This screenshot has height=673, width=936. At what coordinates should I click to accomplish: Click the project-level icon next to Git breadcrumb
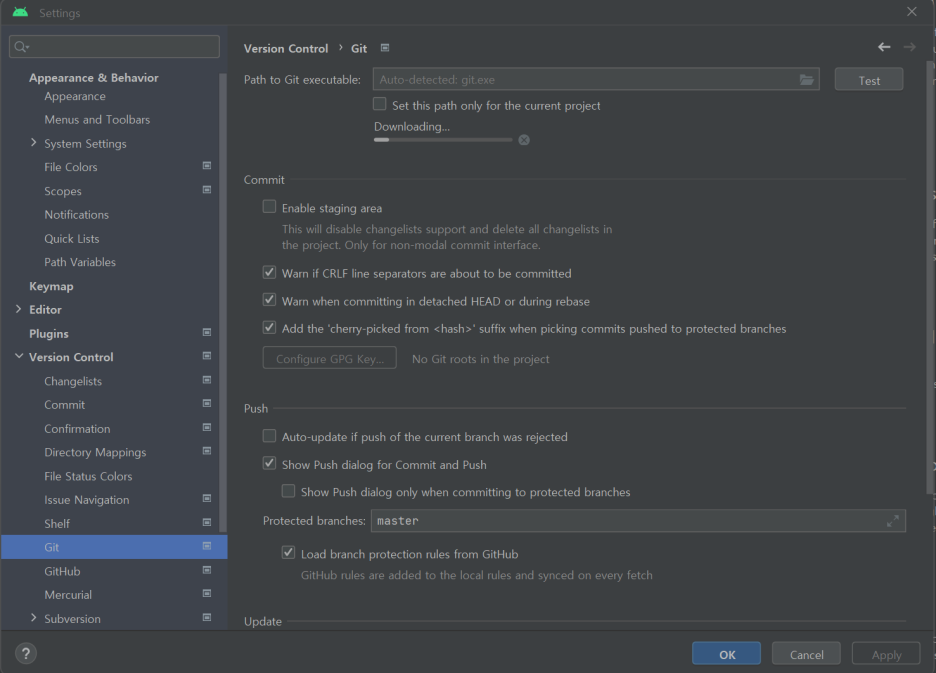(385, 48)
